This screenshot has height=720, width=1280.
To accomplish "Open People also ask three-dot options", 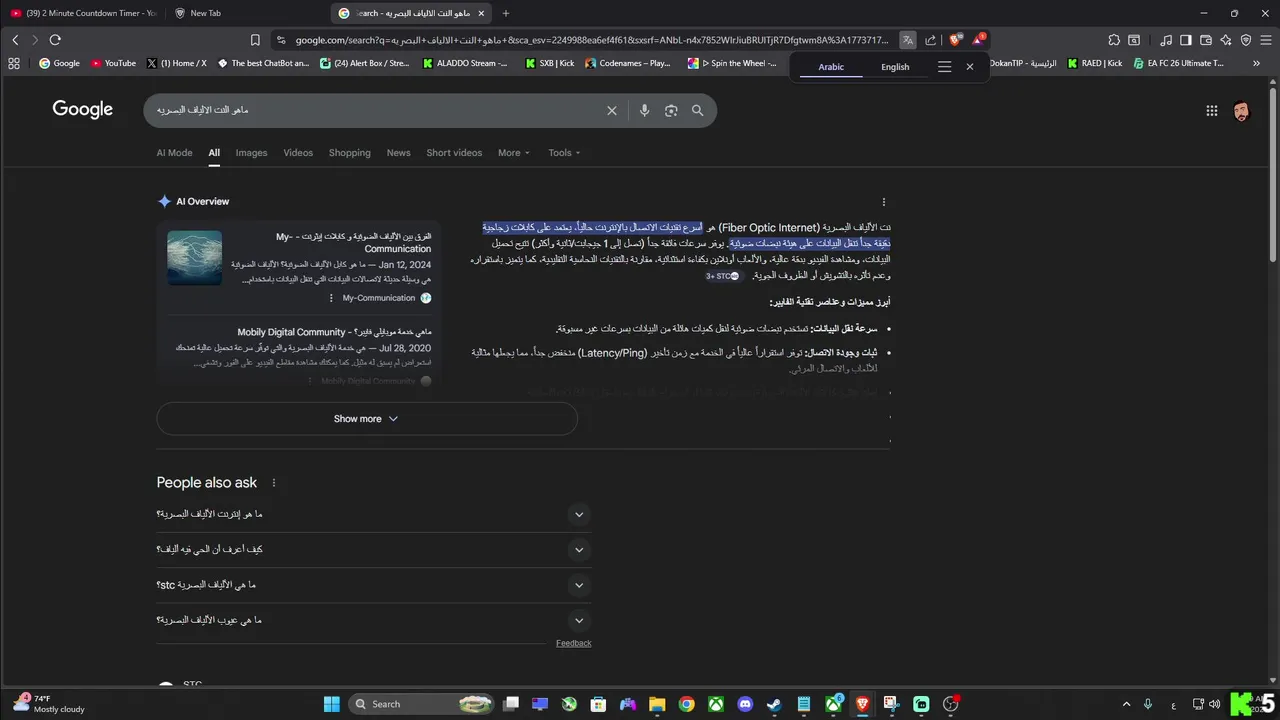I will tap(273, 483).
